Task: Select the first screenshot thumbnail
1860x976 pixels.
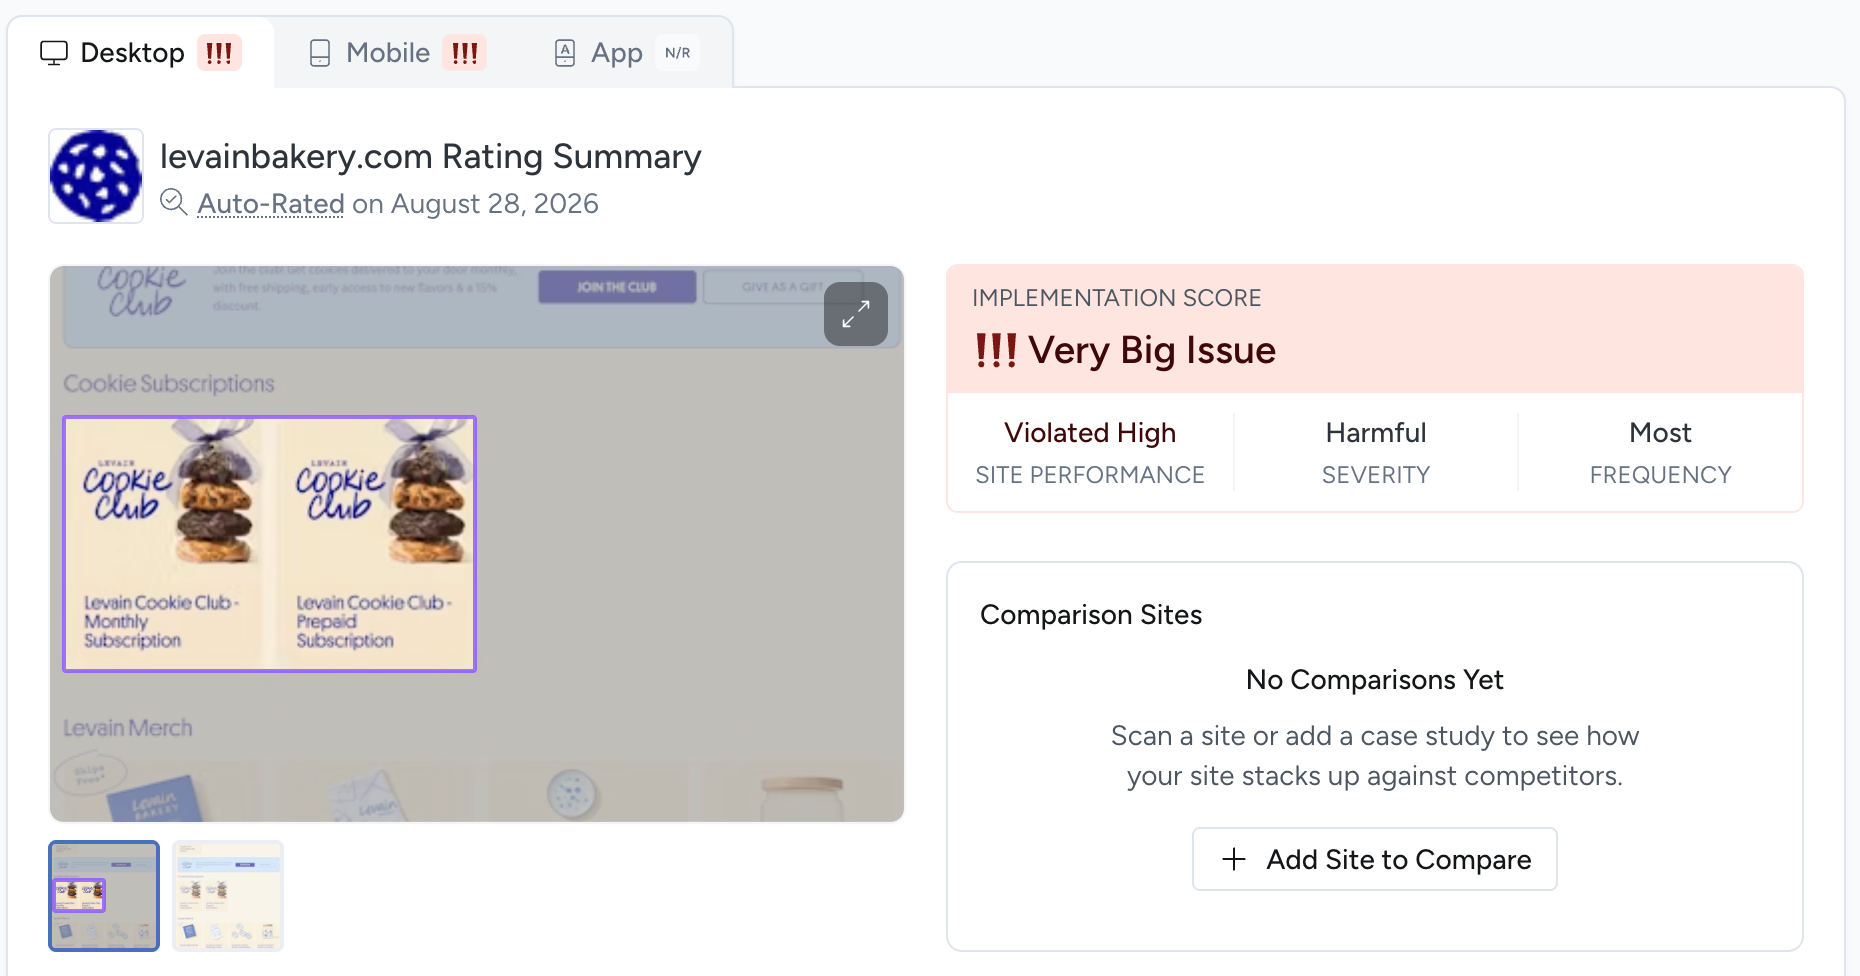Action: pos(104,895)
